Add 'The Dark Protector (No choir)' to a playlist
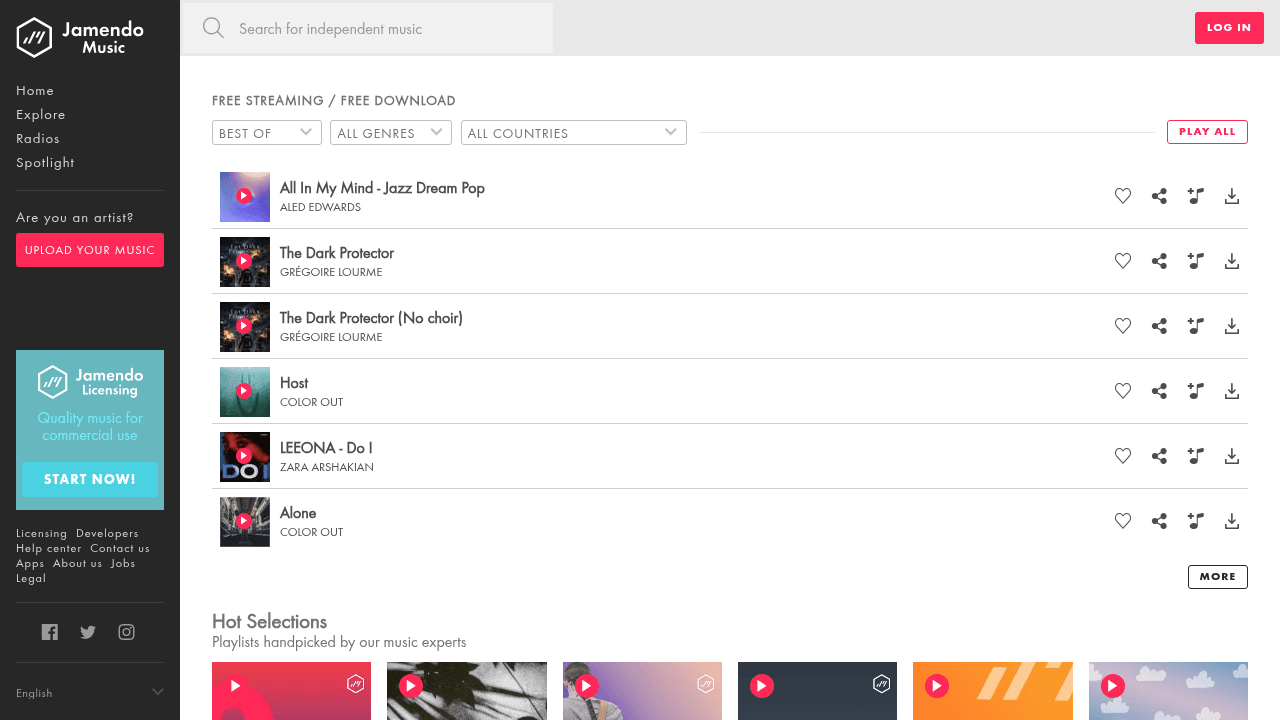This screenshot has width=1280, height=720. [x=1195, y=326]
